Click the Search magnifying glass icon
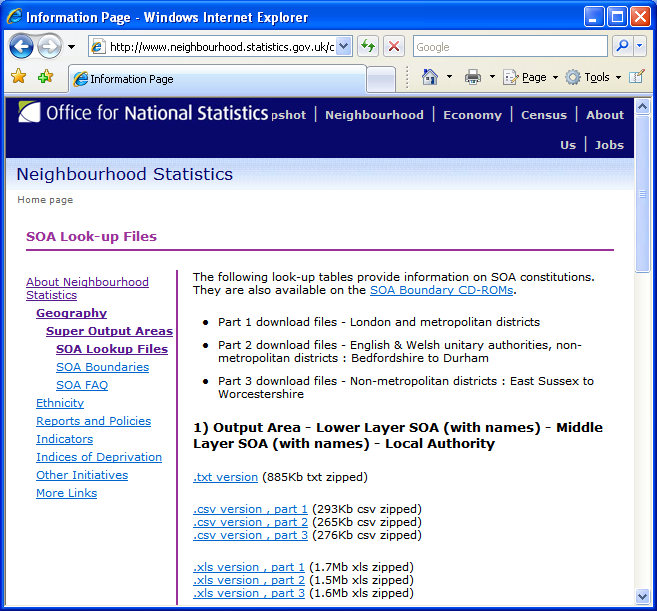The image size is (657, 611). pyautogui.click(x=622, y=47)
